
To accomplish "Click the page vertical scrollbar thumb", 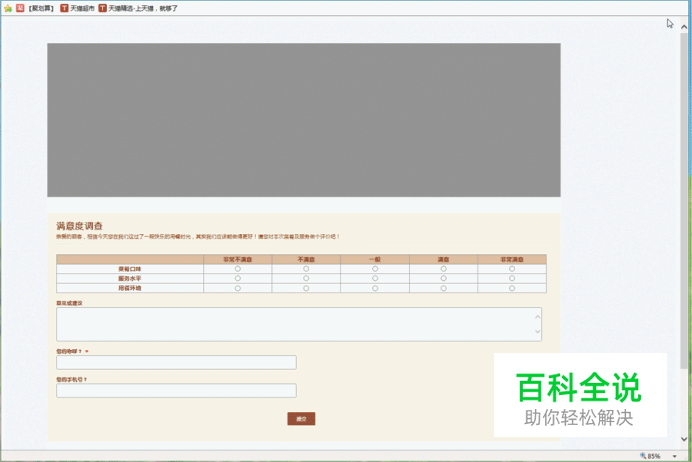I will [684, 201].
